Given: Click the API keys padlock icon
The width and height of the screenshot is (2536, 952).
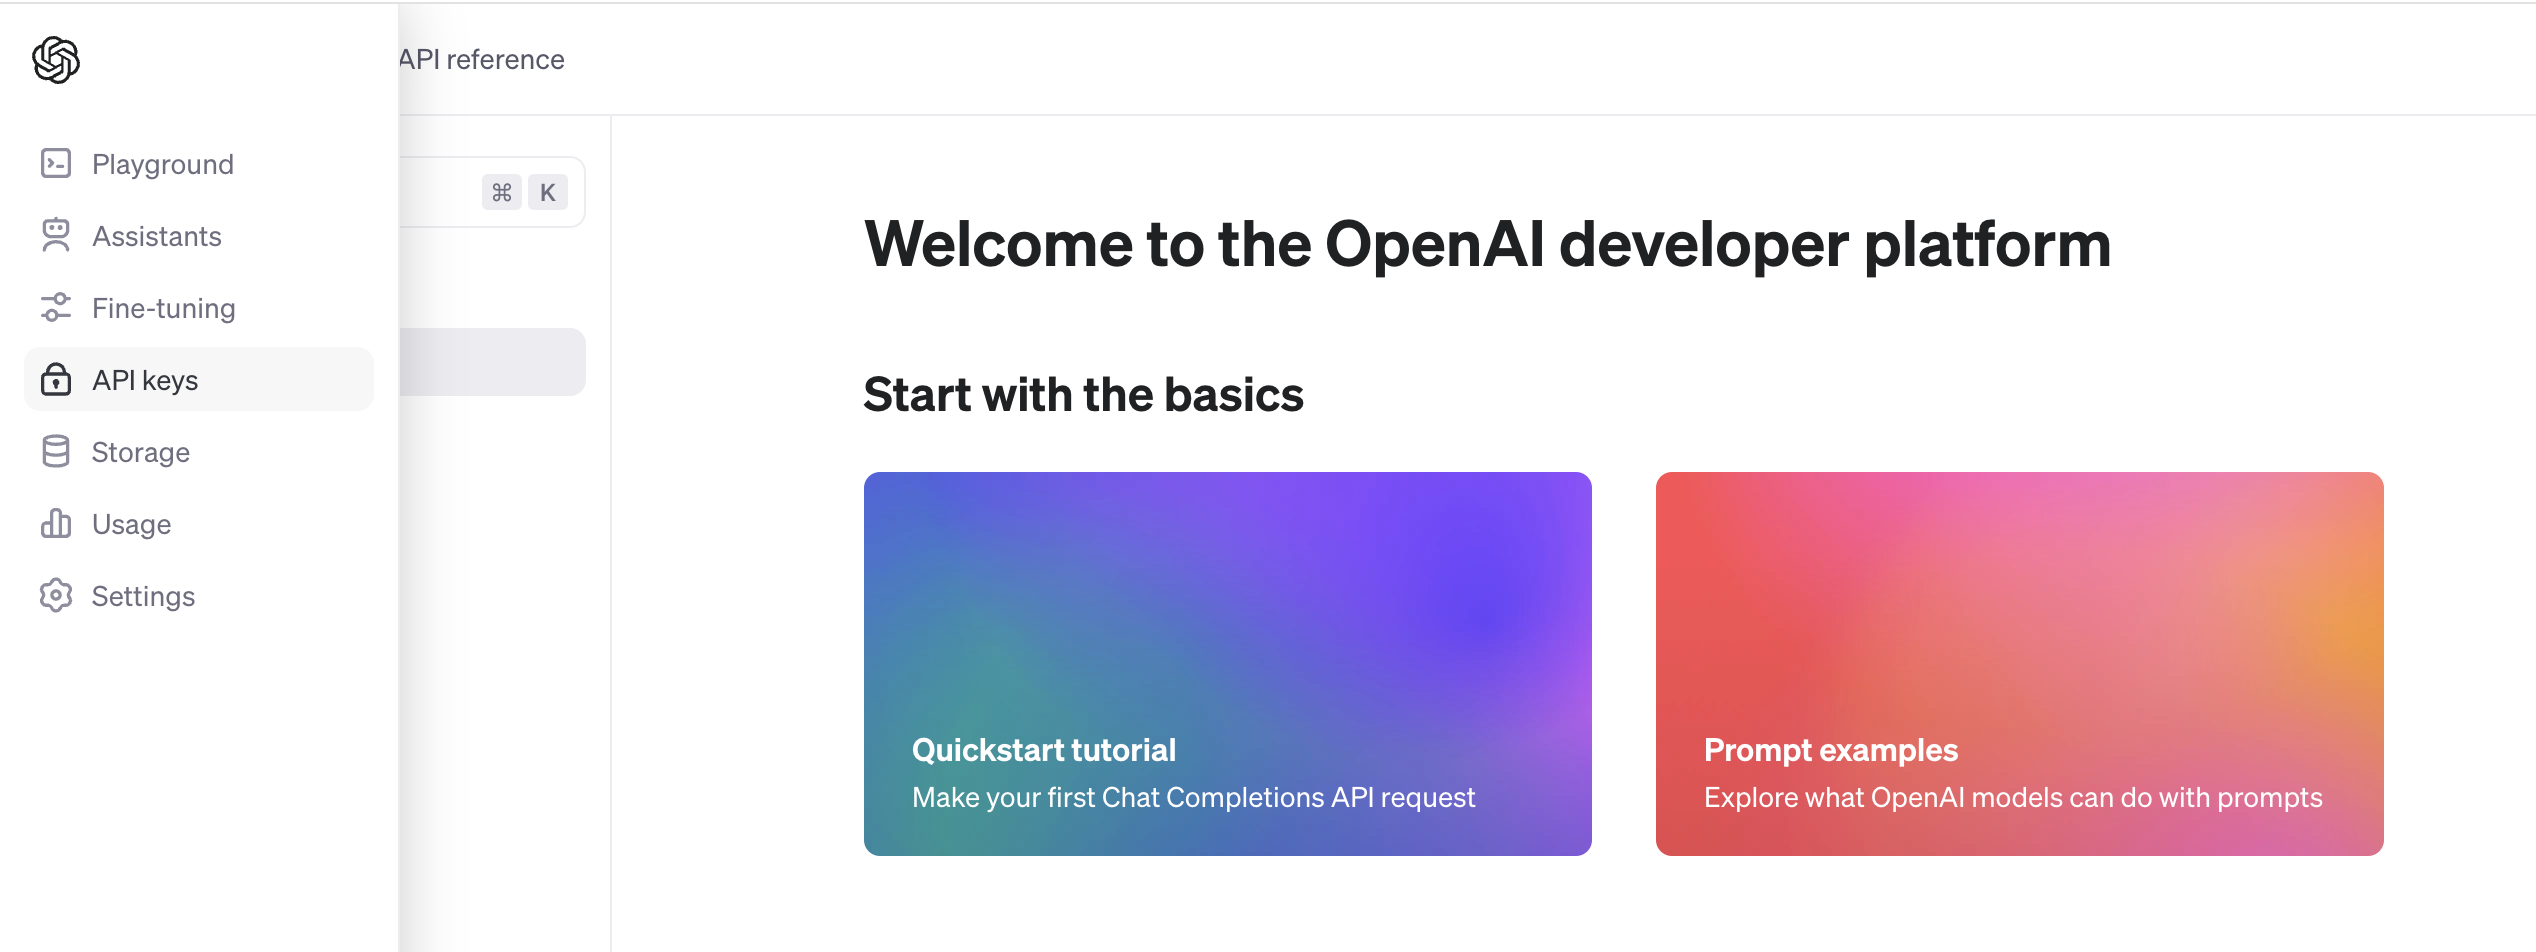Looking at the screenshot, I should 56,380.
